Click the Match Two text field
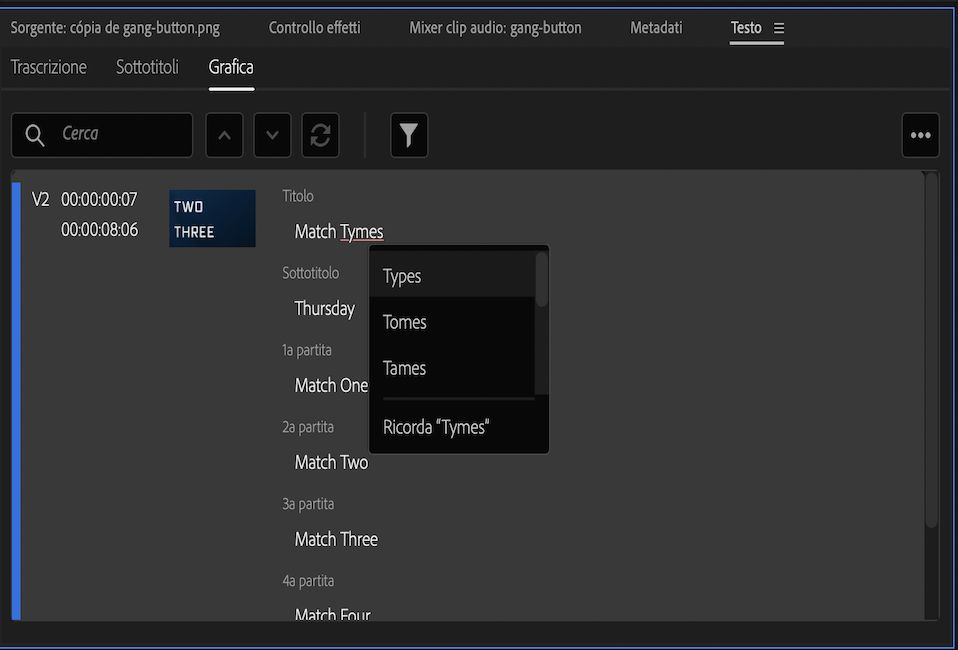Viewport: 958px width, 650px height. point(331,462)
